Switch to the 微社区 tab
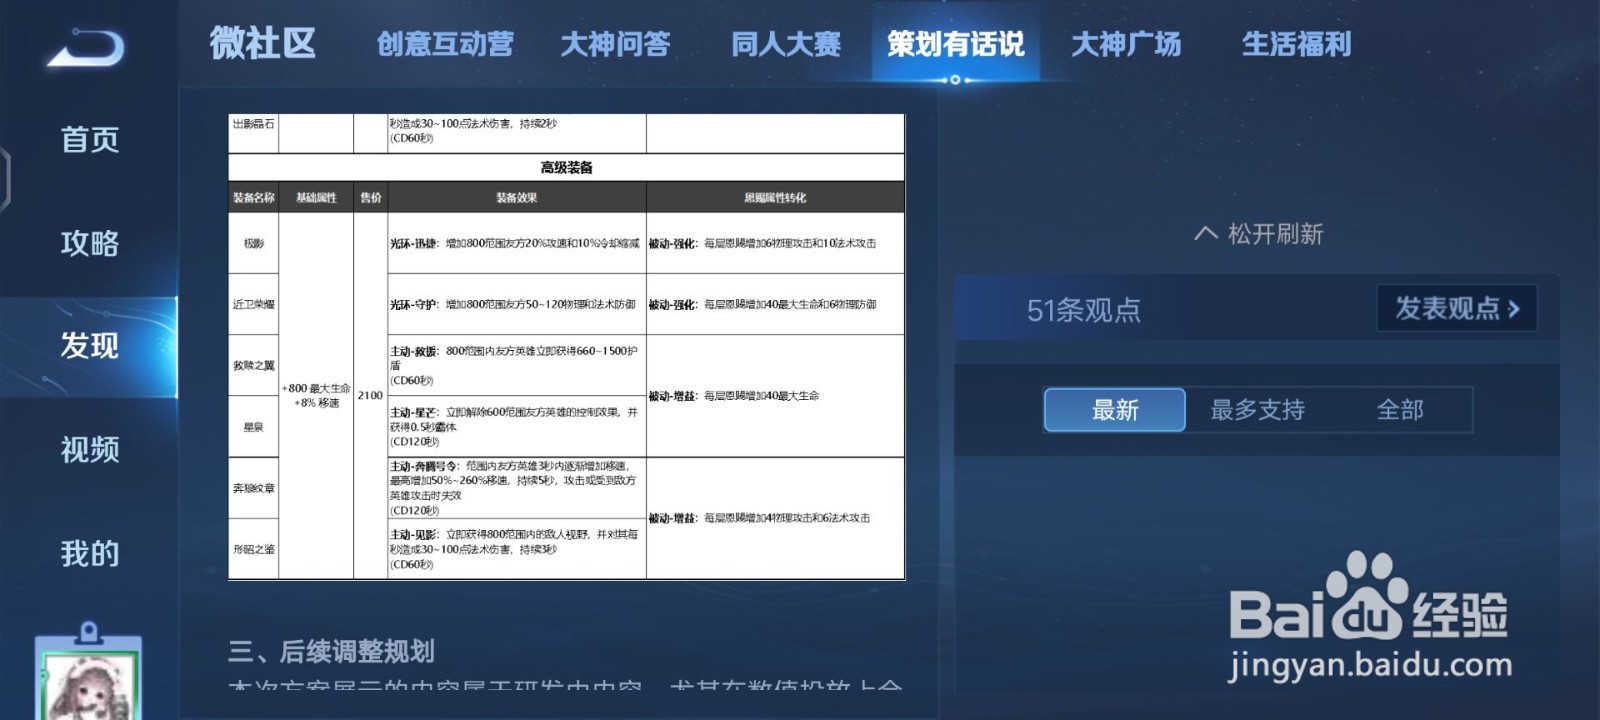The width and height of the screenshot is (1600, 720). point(263,44)
